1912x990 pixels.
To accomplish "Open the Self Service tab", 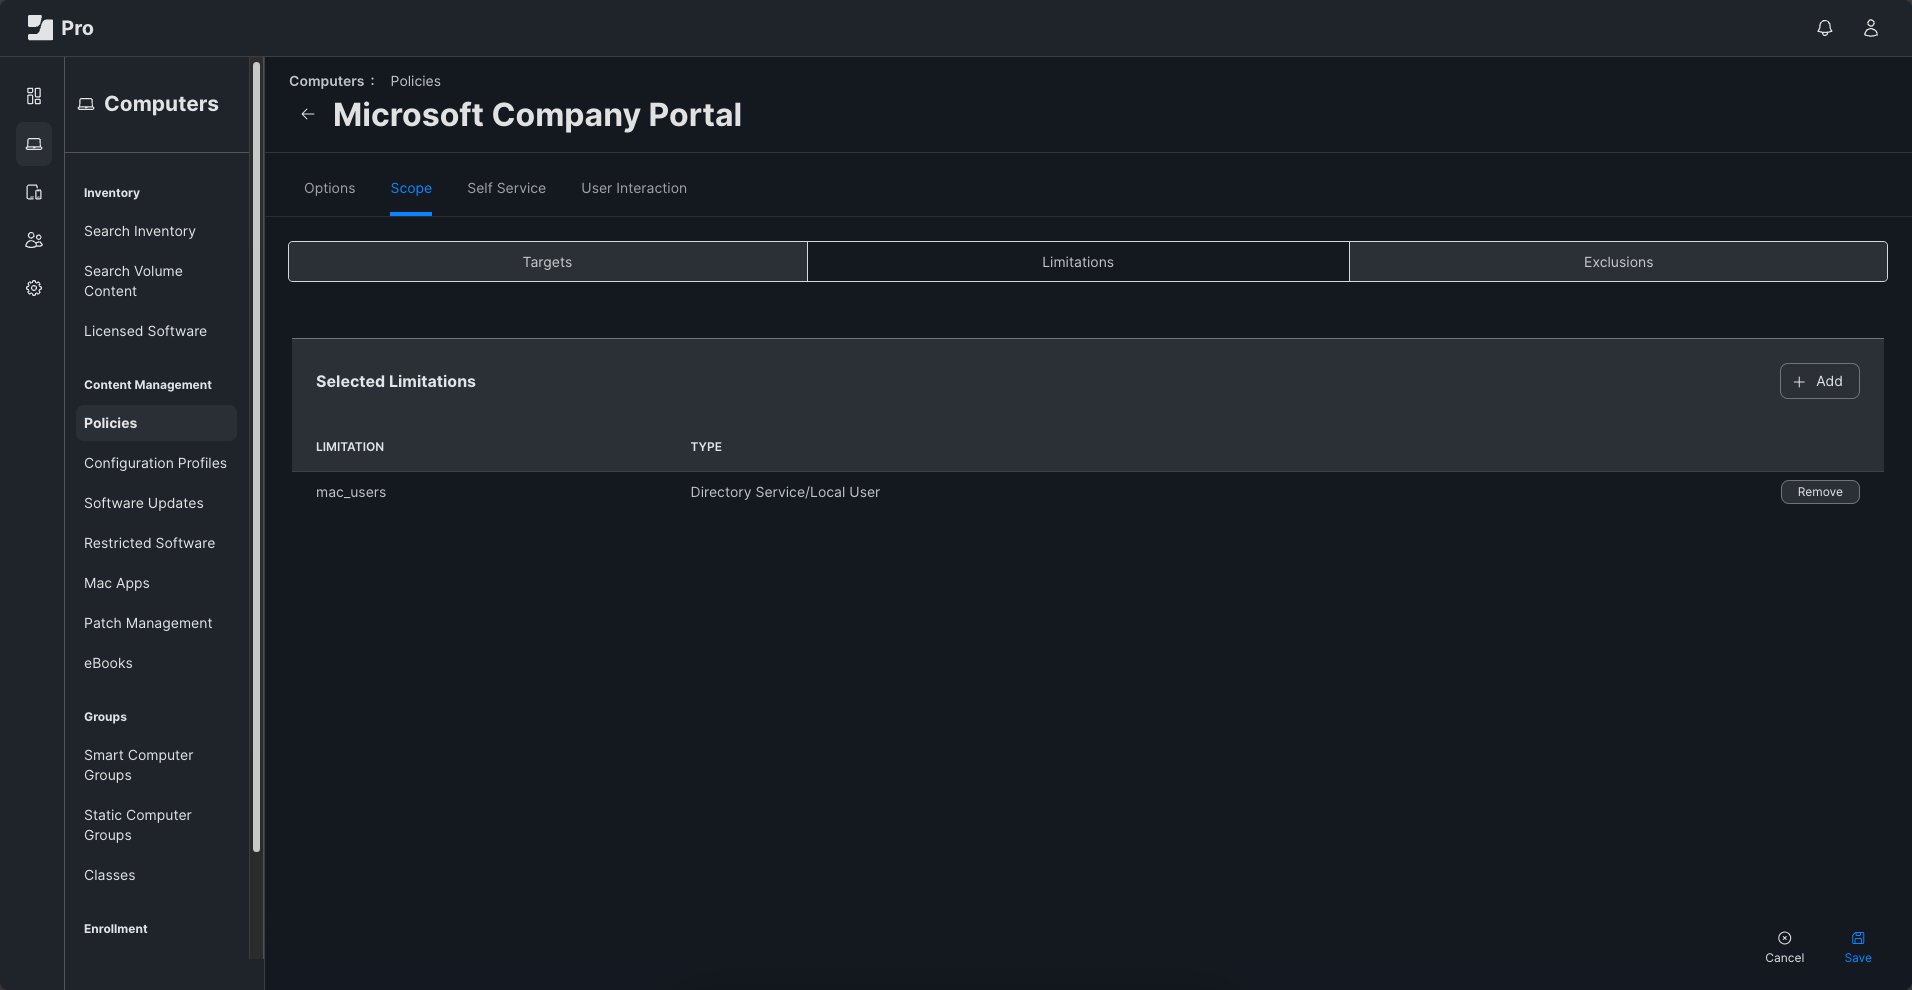I will coord(506,188).
